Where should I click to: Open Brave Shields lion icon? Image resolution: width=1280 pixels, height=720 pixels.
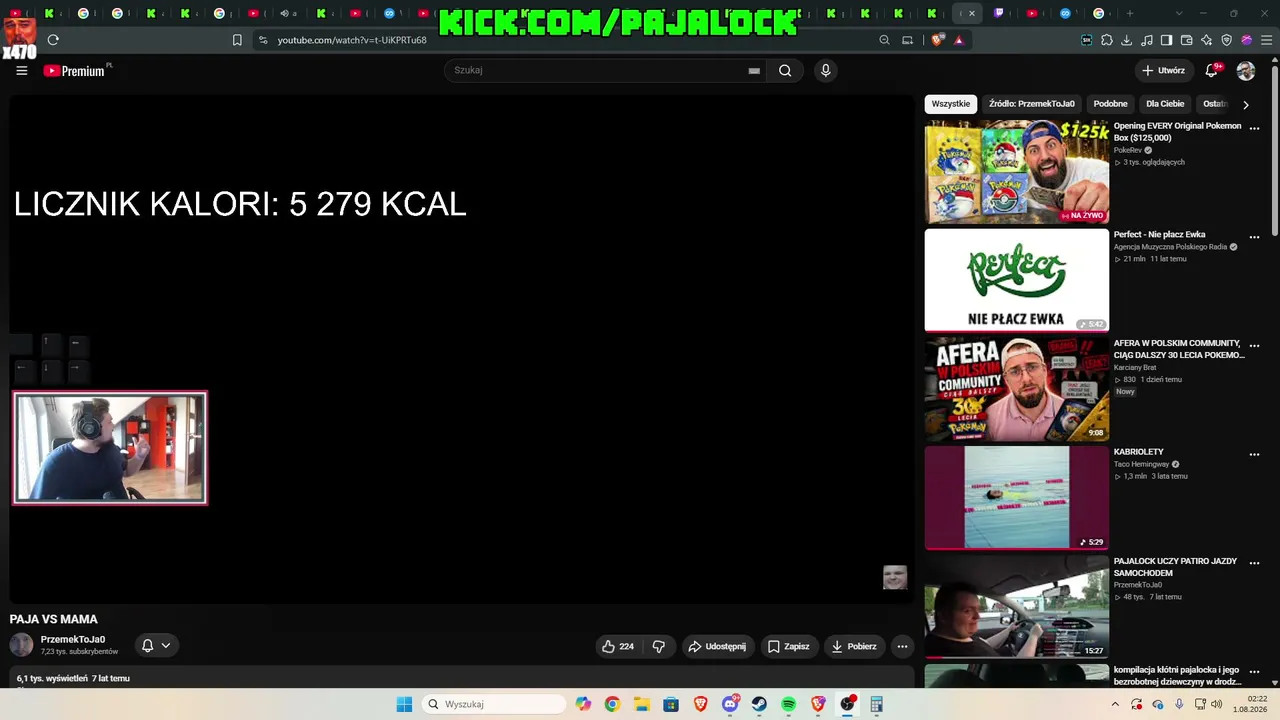pyautogui.click(x=937, y=40)
